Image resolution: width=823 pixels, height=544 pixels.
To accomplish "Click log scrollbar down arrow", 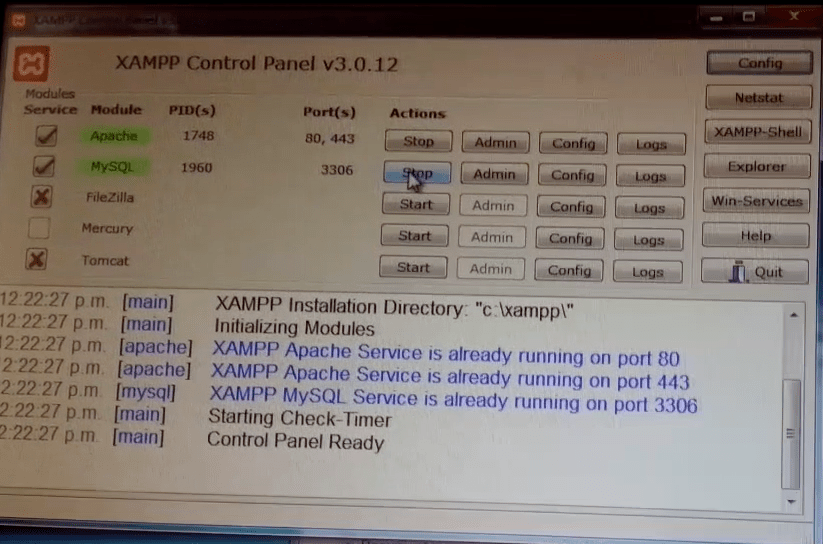I will [x=791, y=501].
